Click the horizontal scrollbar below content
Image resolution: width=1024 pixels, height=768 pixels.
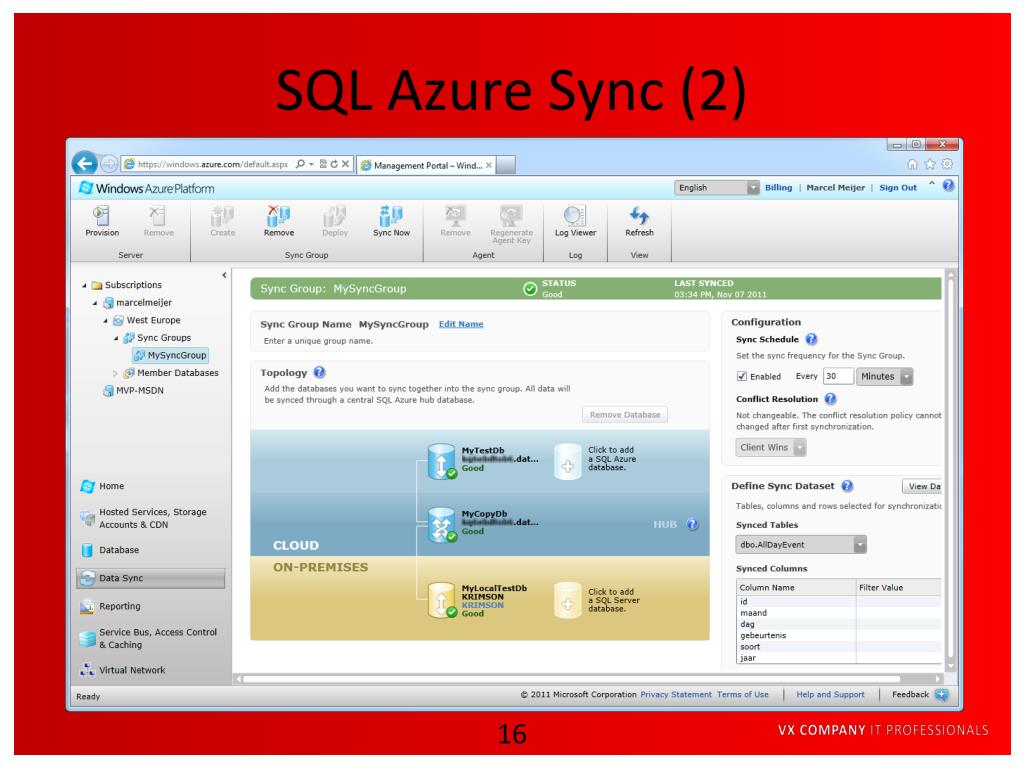click(588, 679)
